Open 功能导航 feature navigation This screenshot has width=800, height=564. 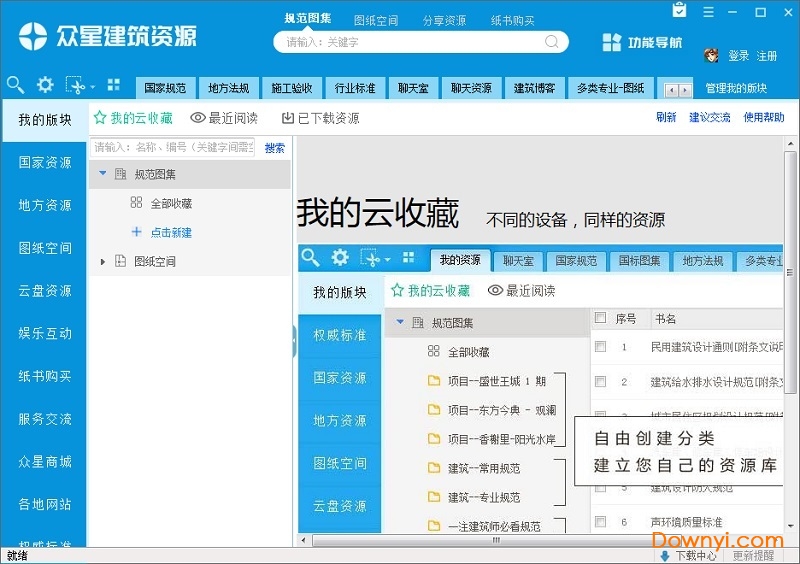(x=642, y=42)
